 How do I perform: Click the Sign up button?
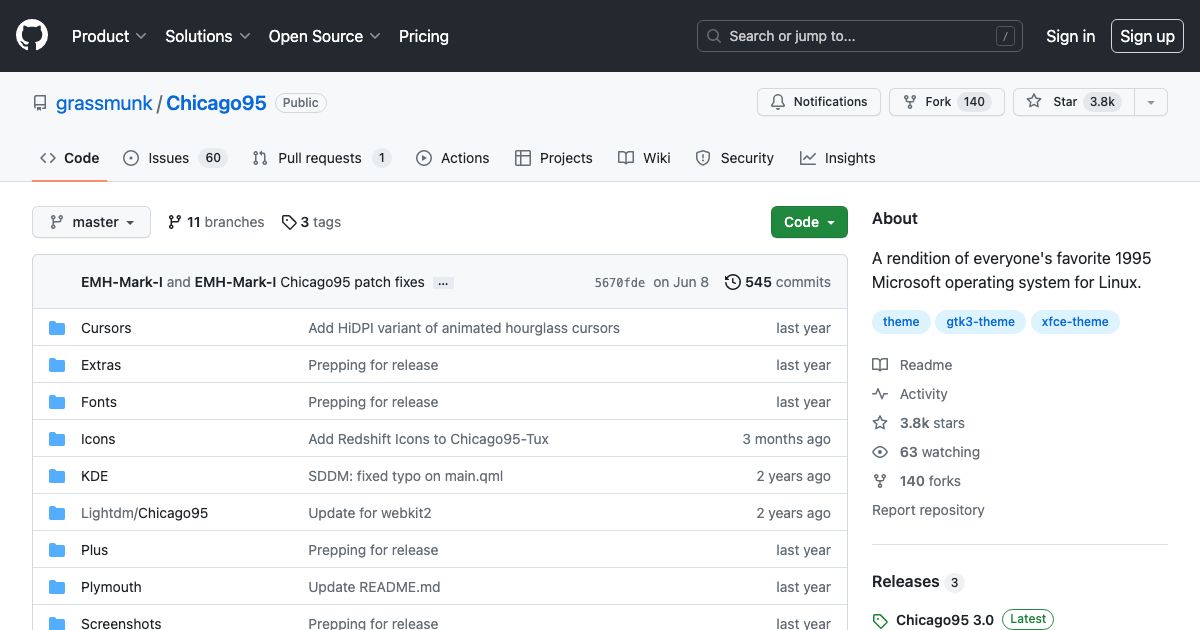(x=1147, y=35)
